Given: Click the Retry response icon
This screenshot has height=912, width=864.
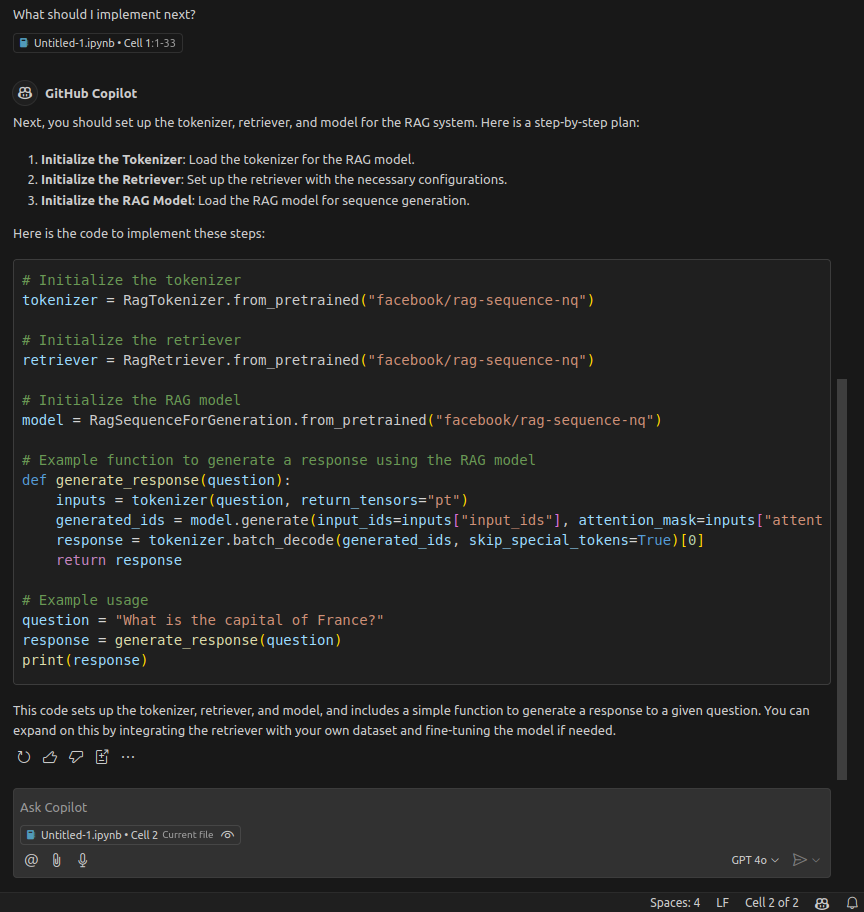Looking at the screenshot, I should pyautogui.click(x=24, y=757).
